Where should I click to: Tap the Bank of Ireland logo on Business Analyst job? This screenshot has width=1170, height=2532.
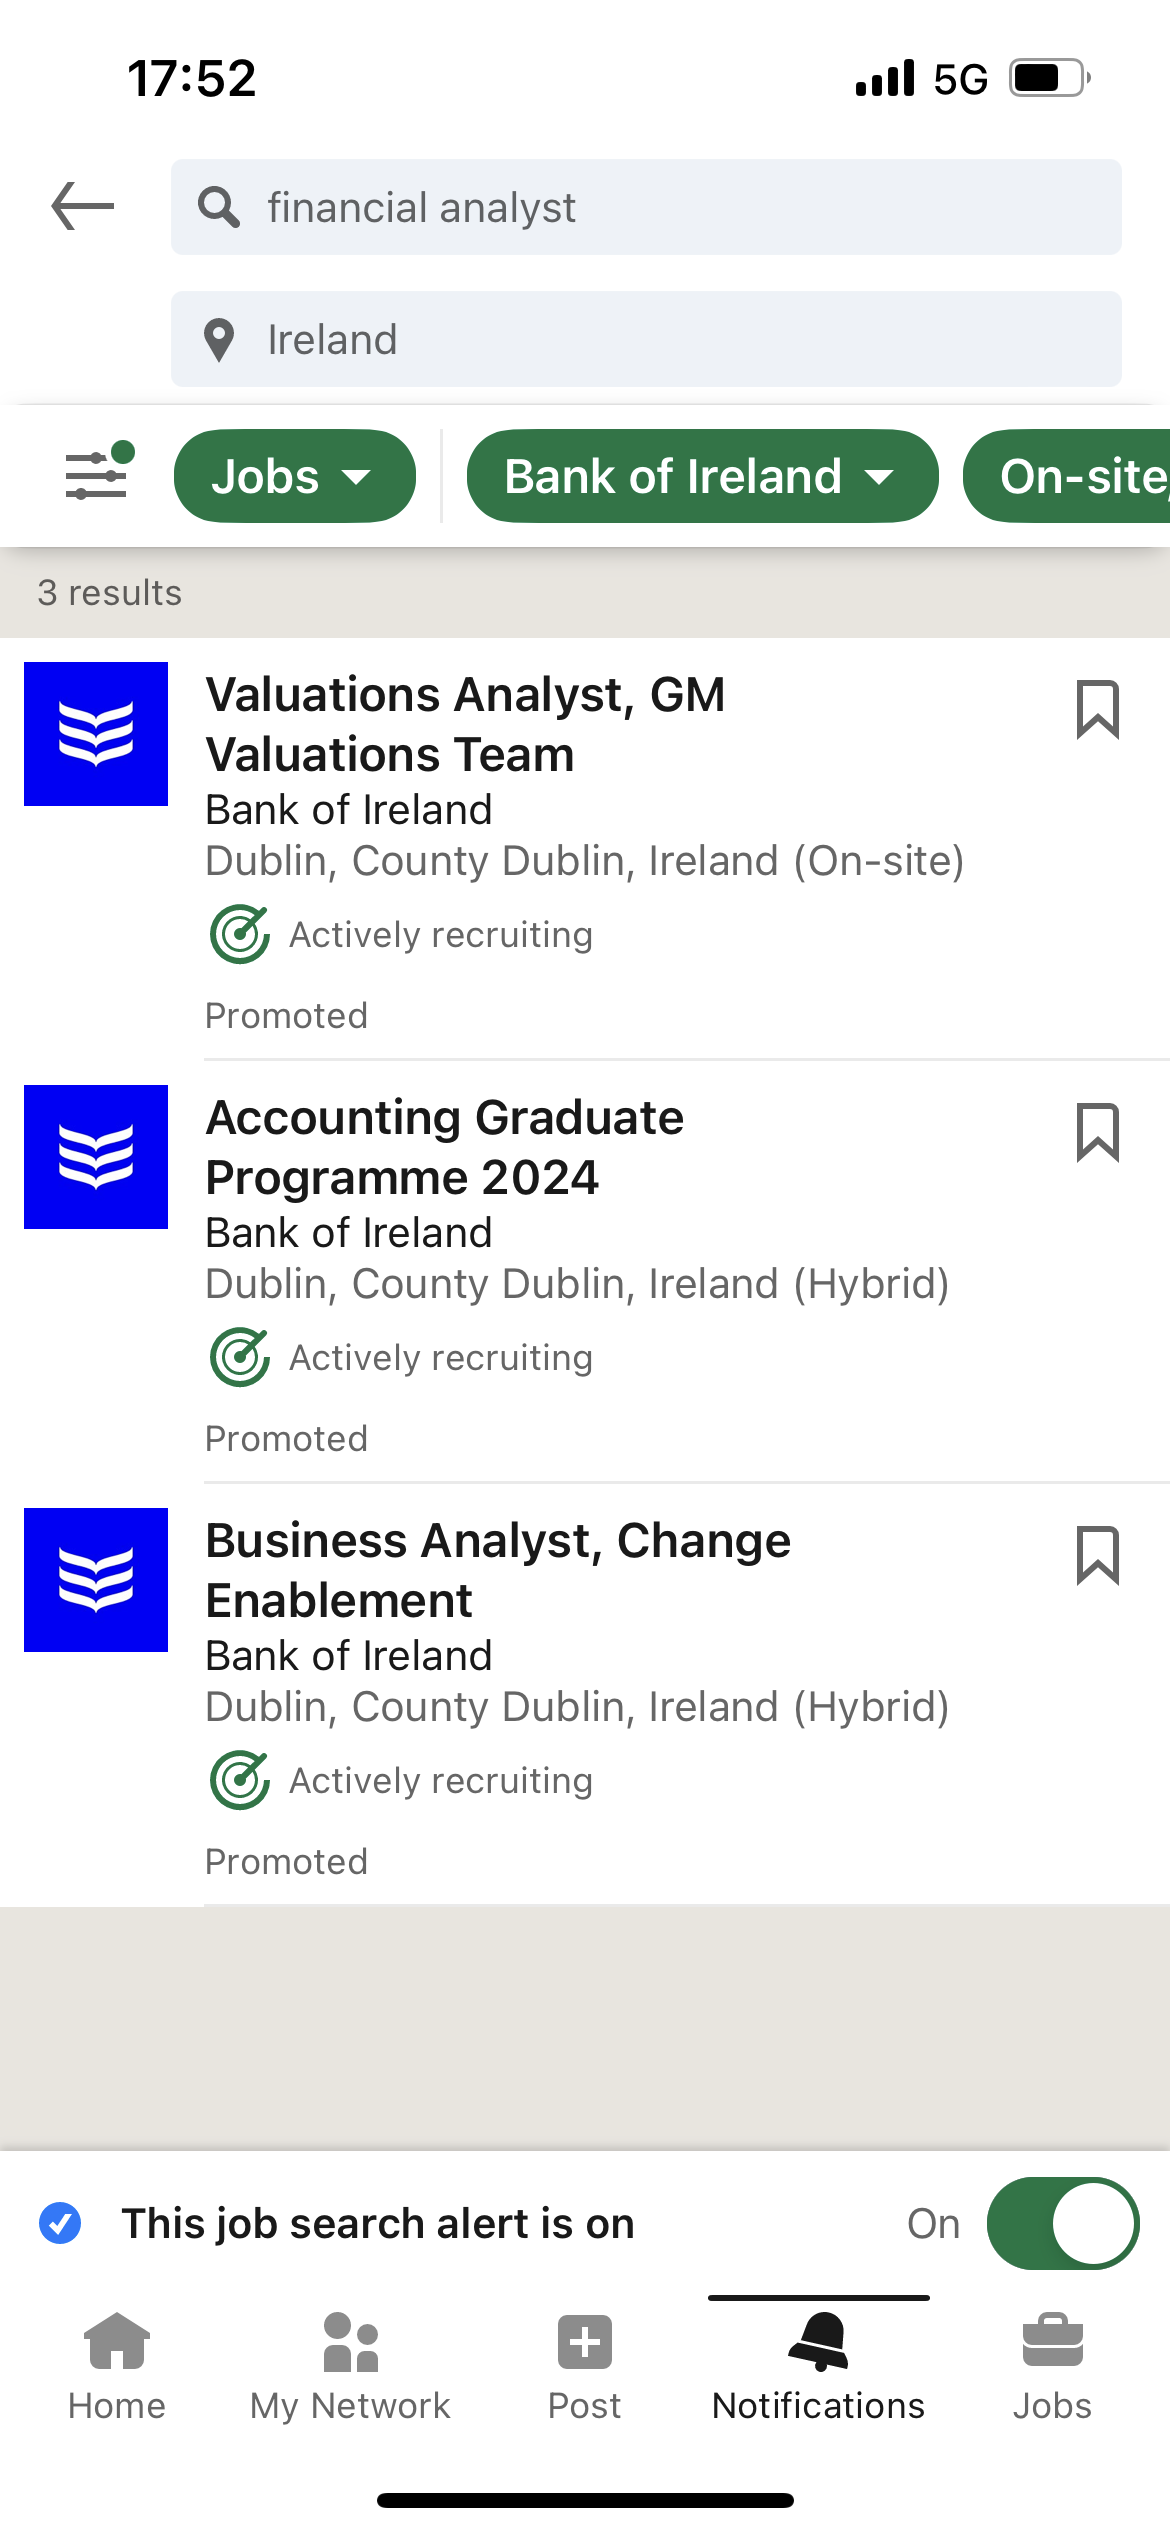click(x=96, y=1580)
